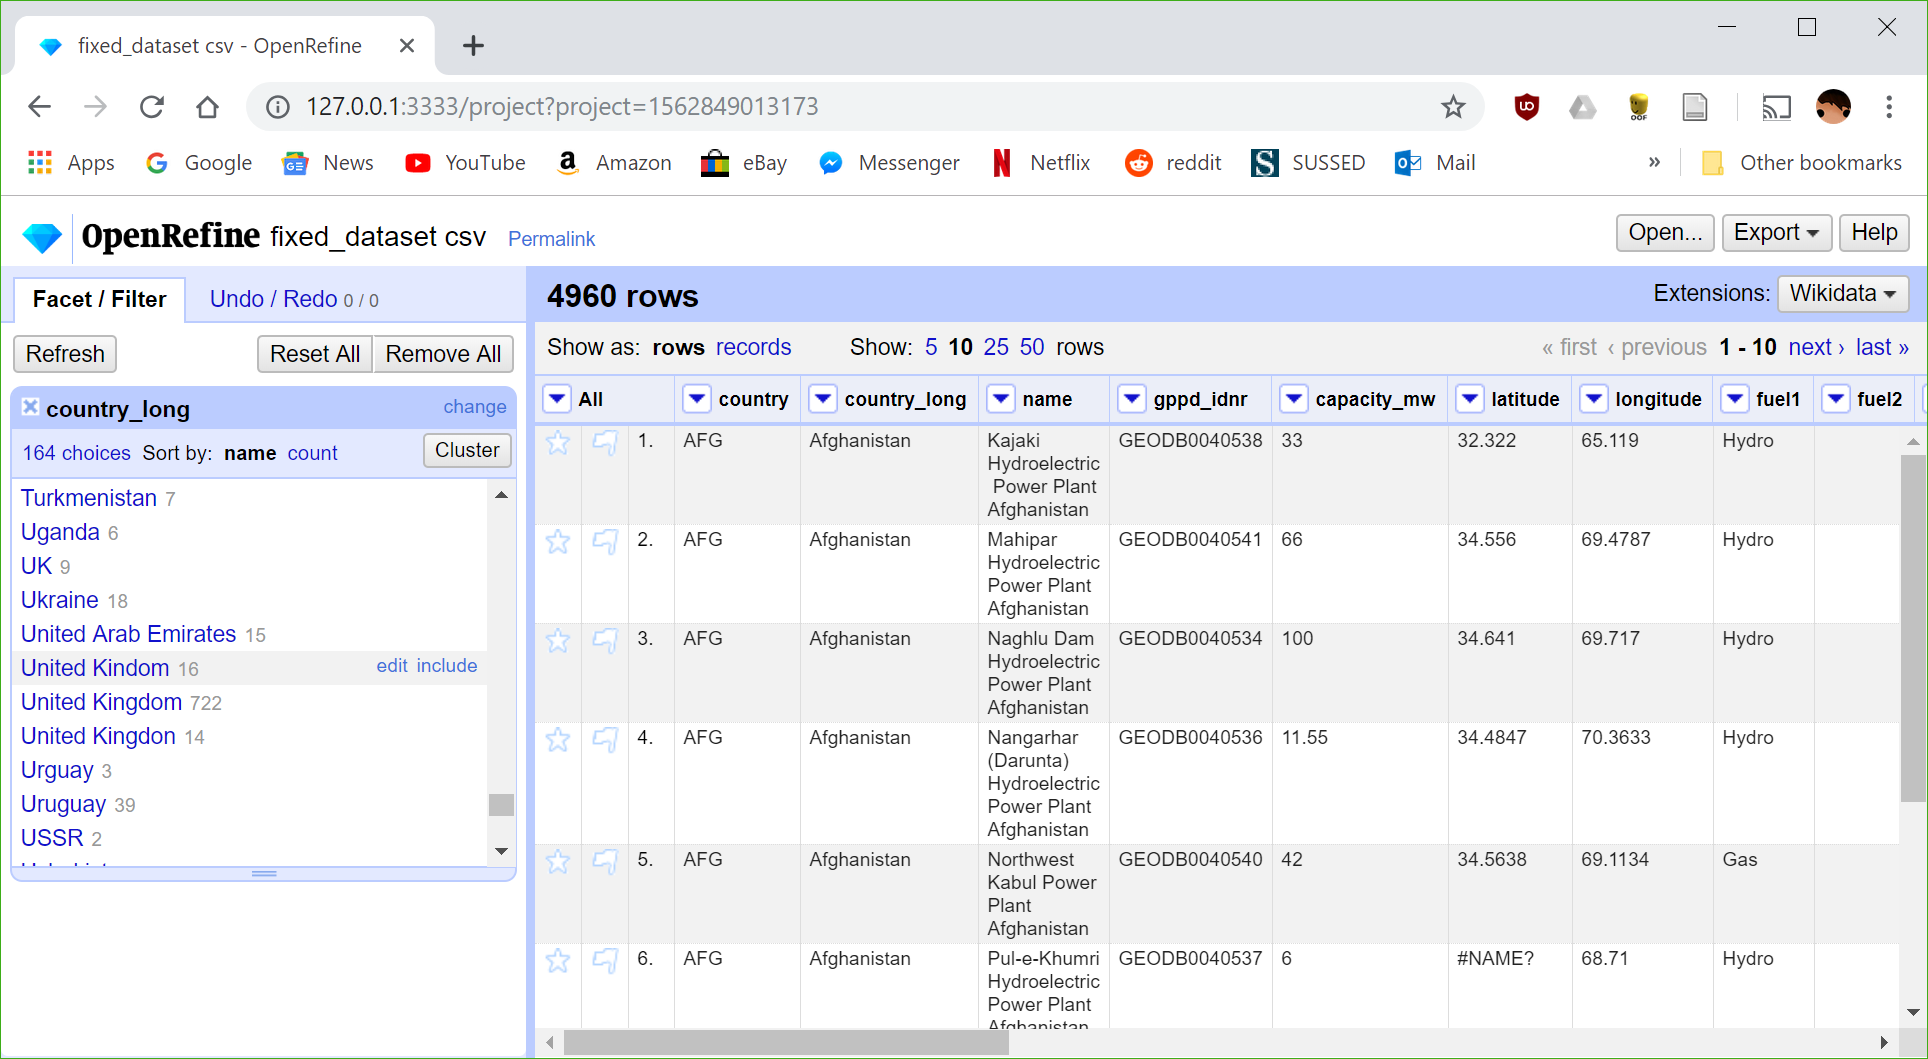Open the country_long column dropdown menu
This screenshot has width=1928, height=1059.
pos(823,399)
